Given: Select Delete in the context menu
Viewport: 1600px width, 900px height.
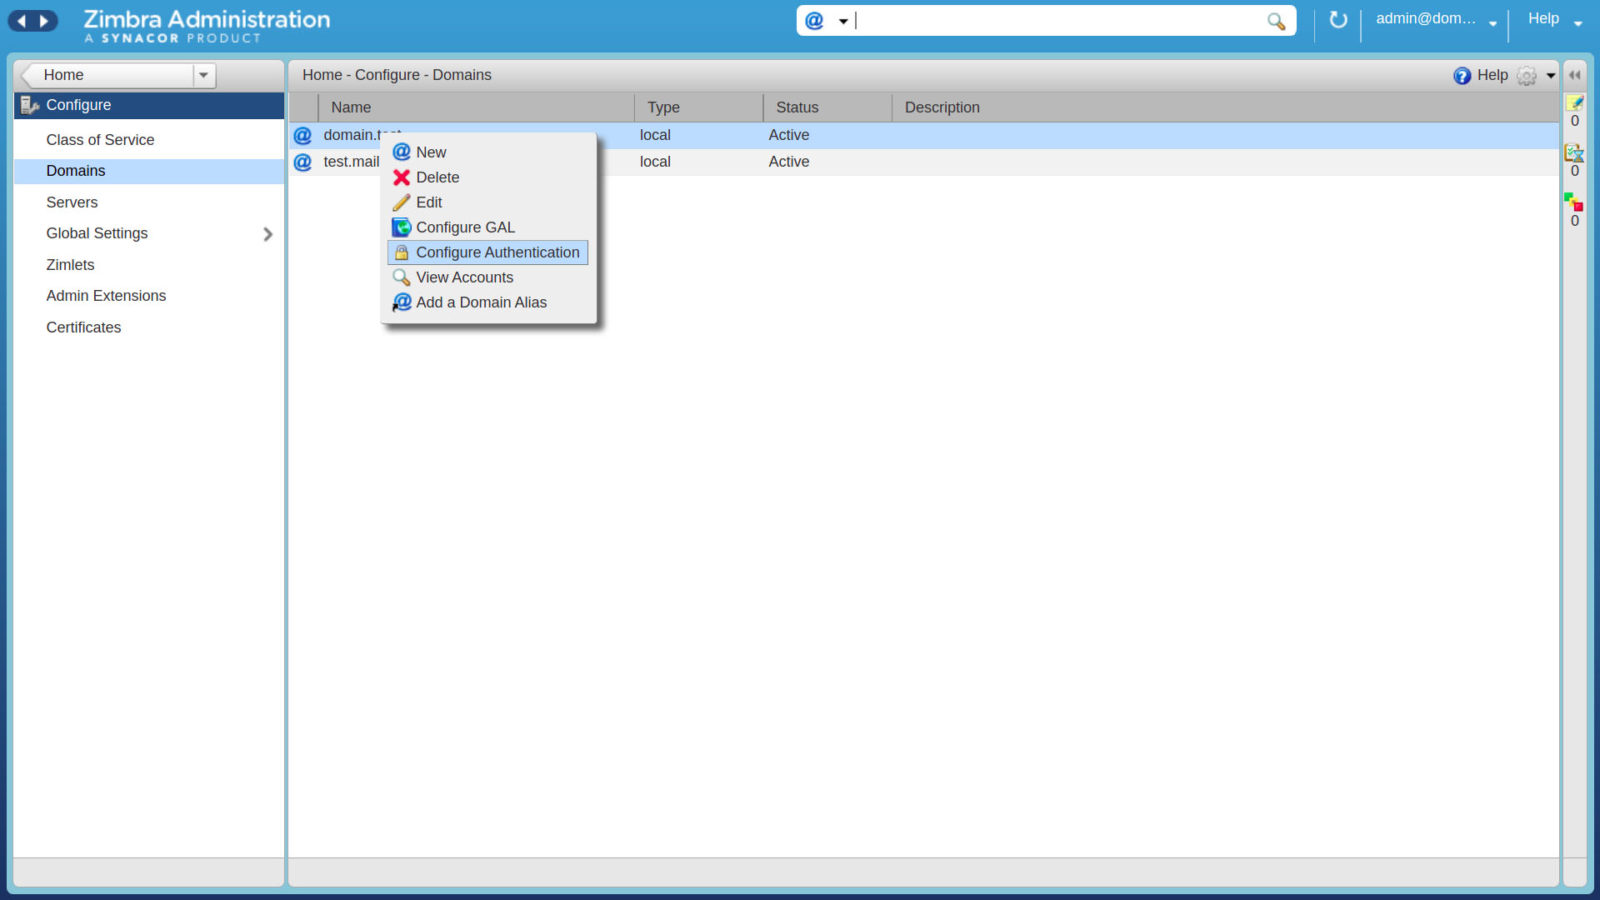Looking at the screenshot, I should (437, 178).
